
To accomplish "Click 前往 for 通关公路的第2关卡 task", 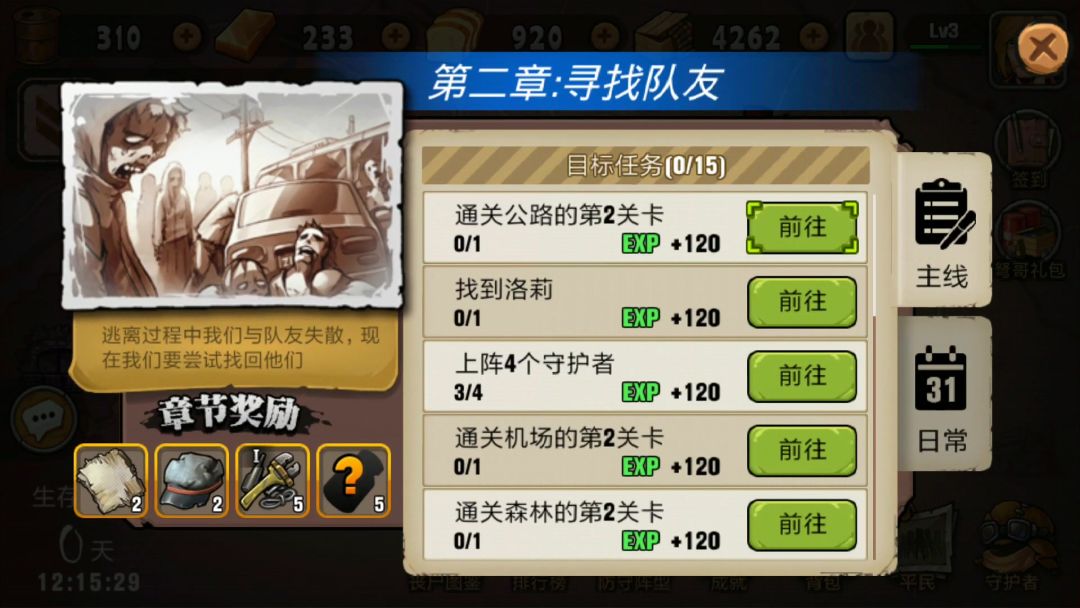I will coord(802,227).
